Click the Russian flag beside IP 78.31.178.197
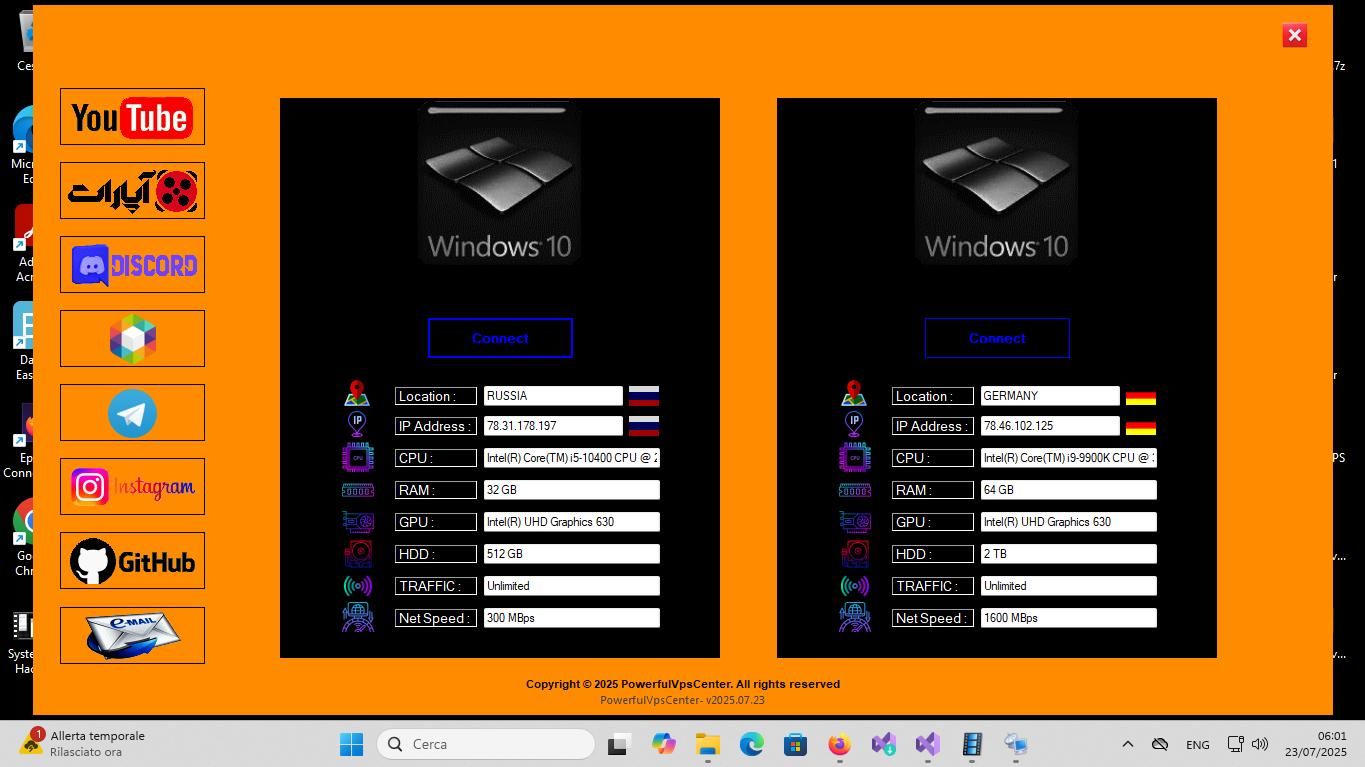The width and height of the screenshot is (1365, 767). (x=643, y=426)
